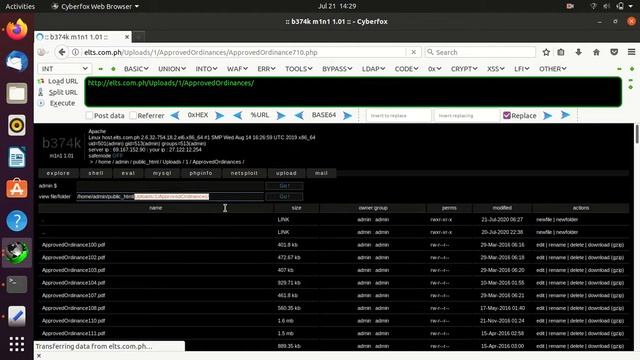Open the downloads arrow icon
640x360 pixels.
578,52
